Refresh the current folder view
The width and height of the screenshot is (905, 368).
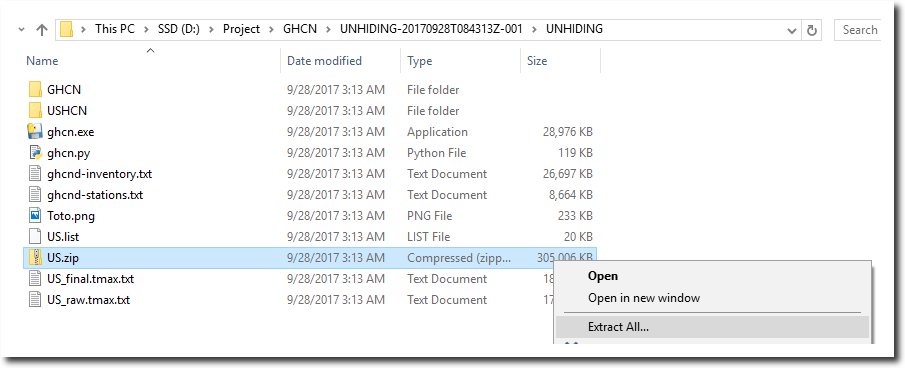click(x=811, y=30)
